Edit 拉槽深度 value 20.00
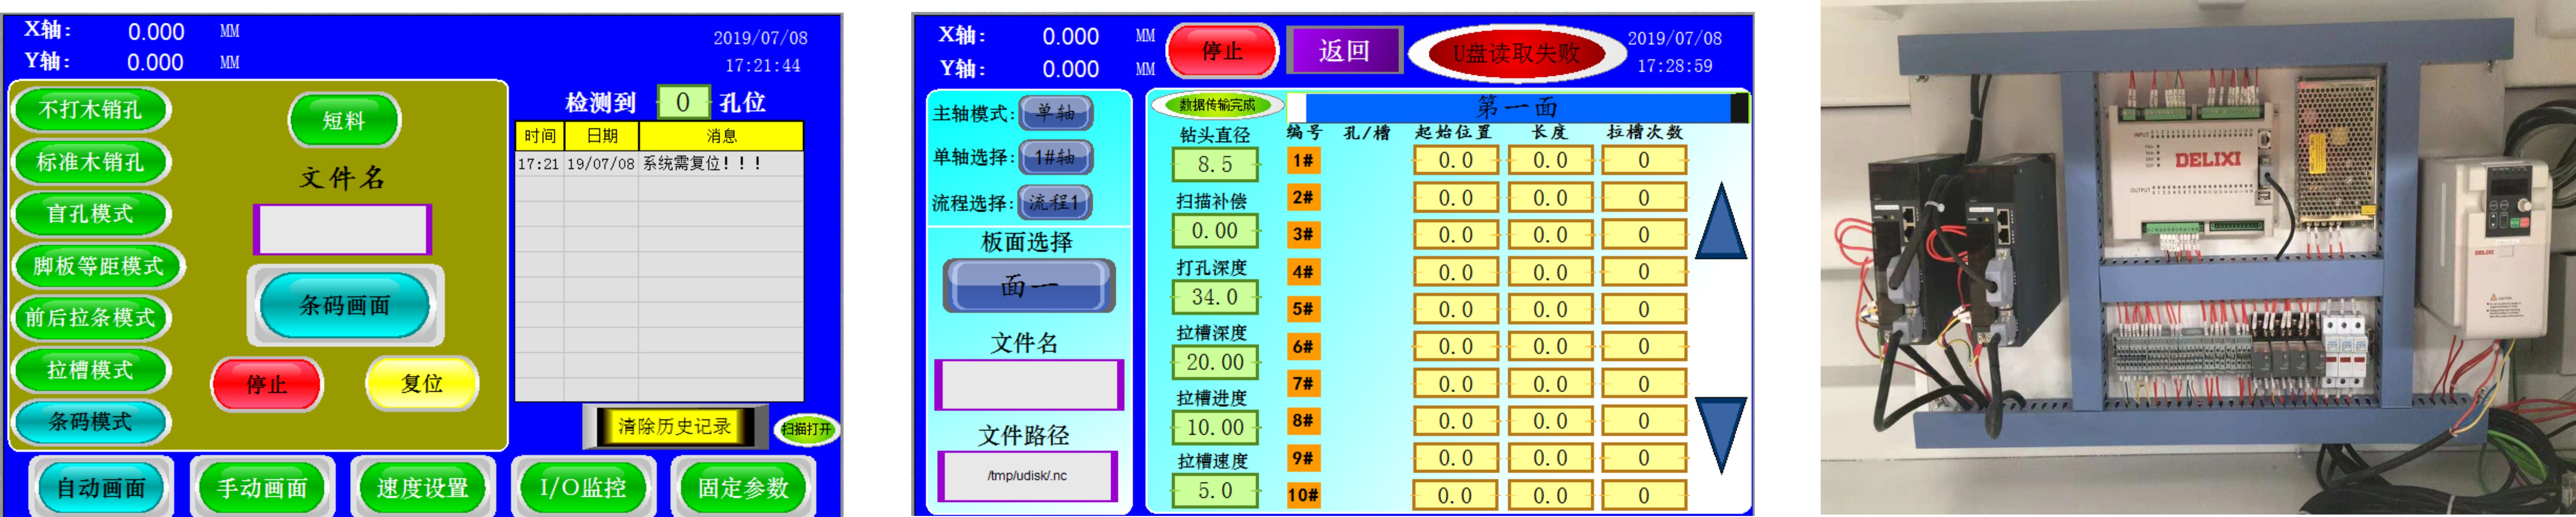The width and height of the screenshot is (2576, 517). (x=1215, y=362)
